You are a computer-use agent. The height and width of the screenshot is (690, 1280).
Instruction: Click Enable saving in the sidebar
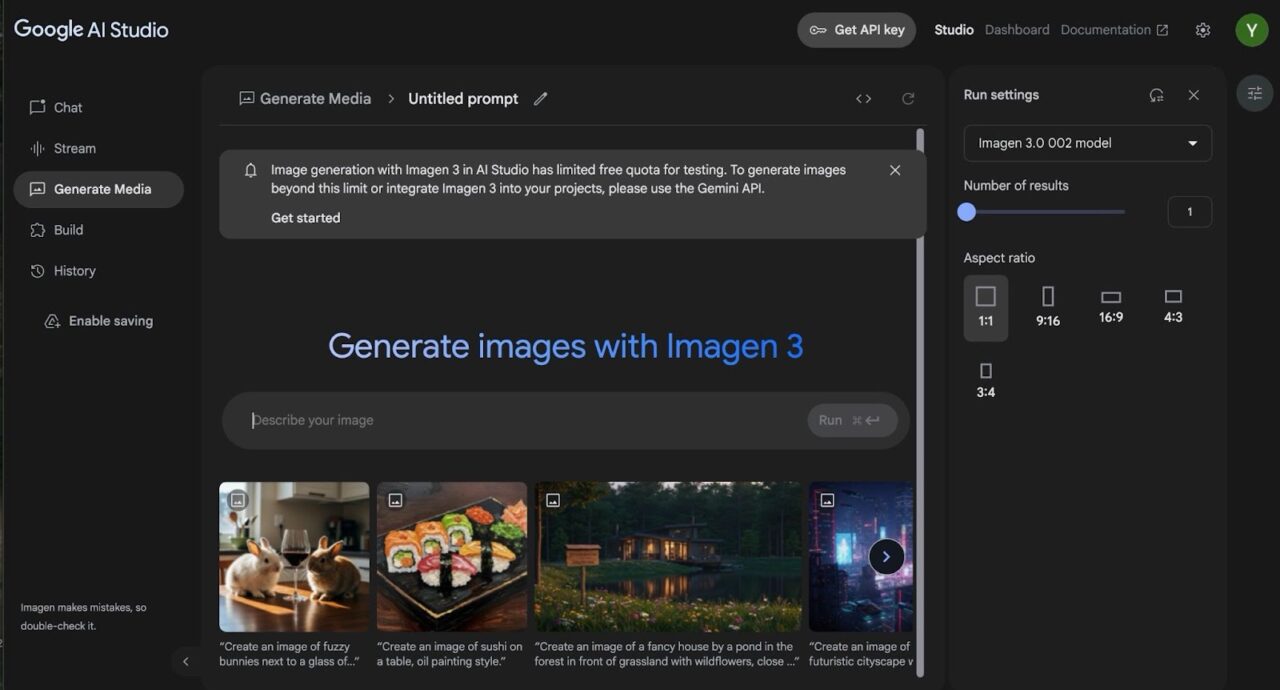point(99,321)
